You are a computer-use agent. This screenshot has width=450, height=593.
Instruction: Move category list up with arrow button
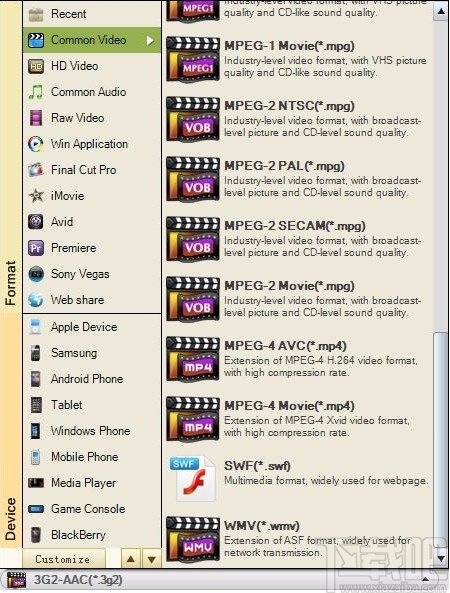click(x=131, y=559)
